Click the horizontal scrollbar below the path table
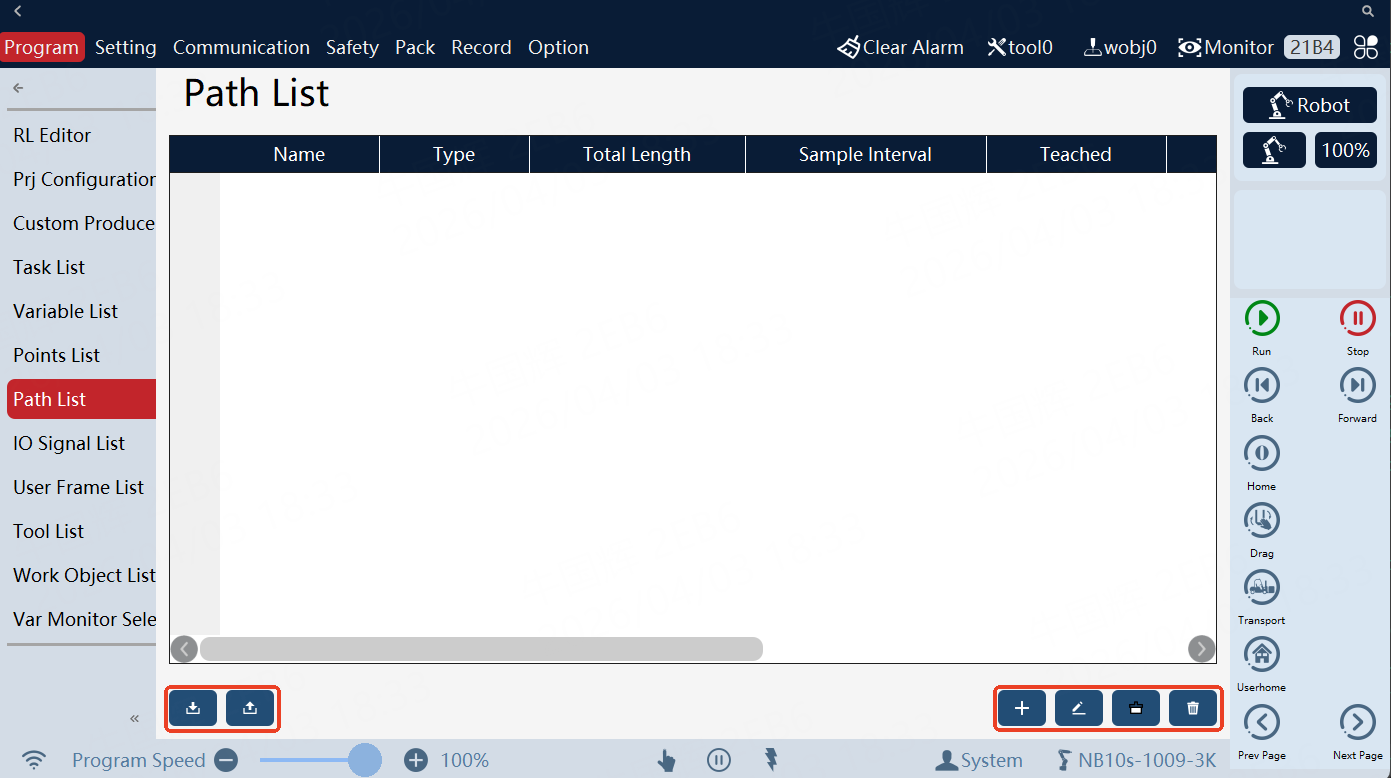Viewport: 1391px width, 778px height. pos(480,649)
